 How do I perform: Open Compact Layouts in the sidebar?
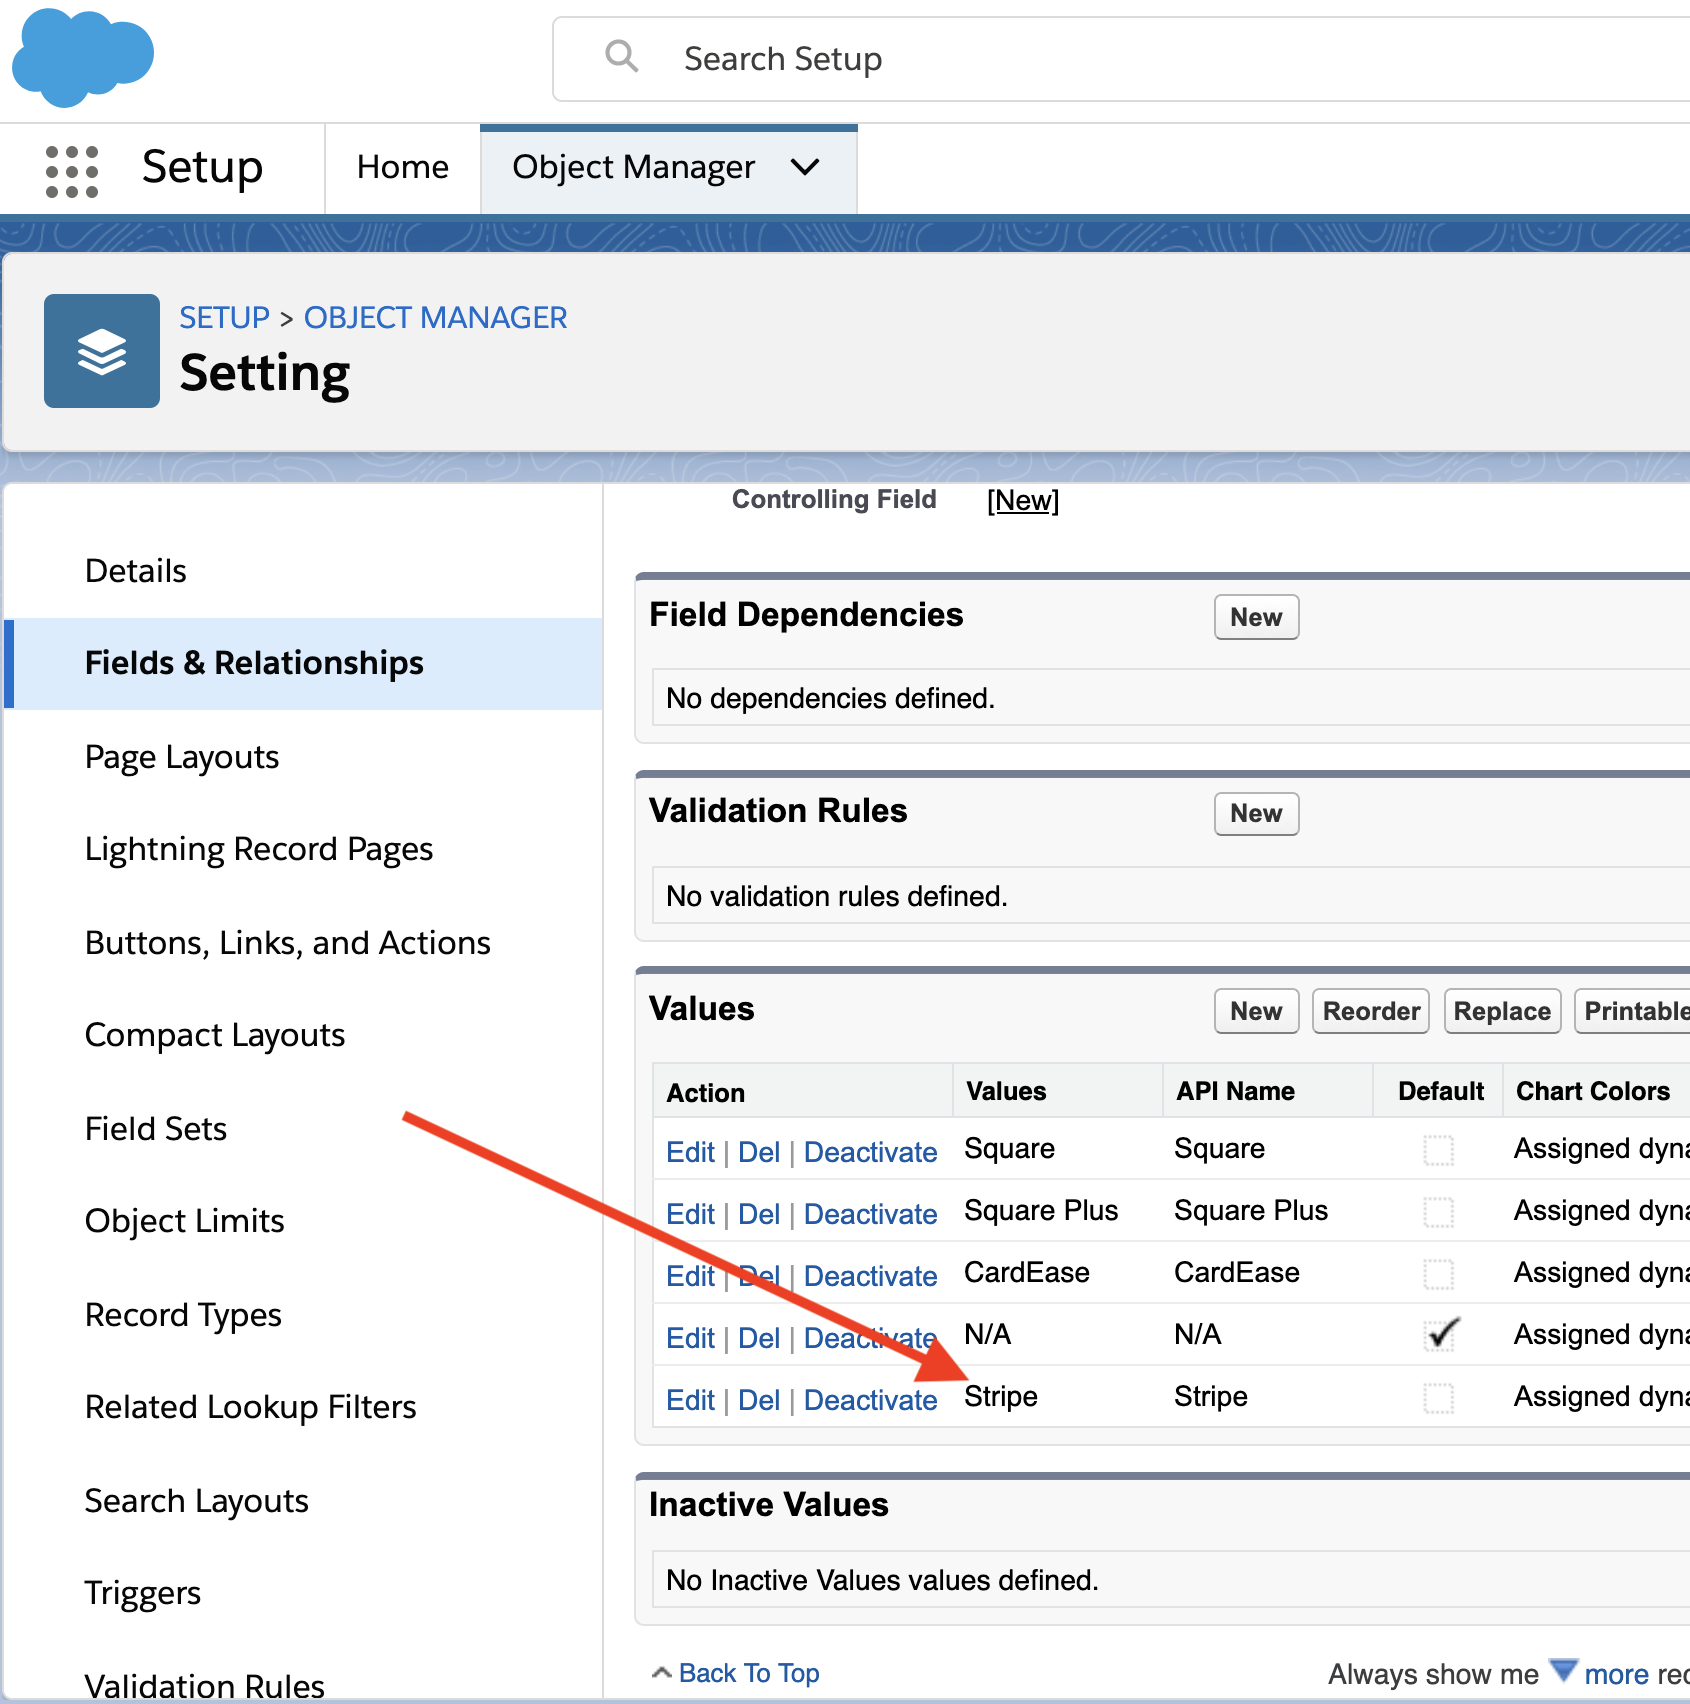coord(215,1035)
